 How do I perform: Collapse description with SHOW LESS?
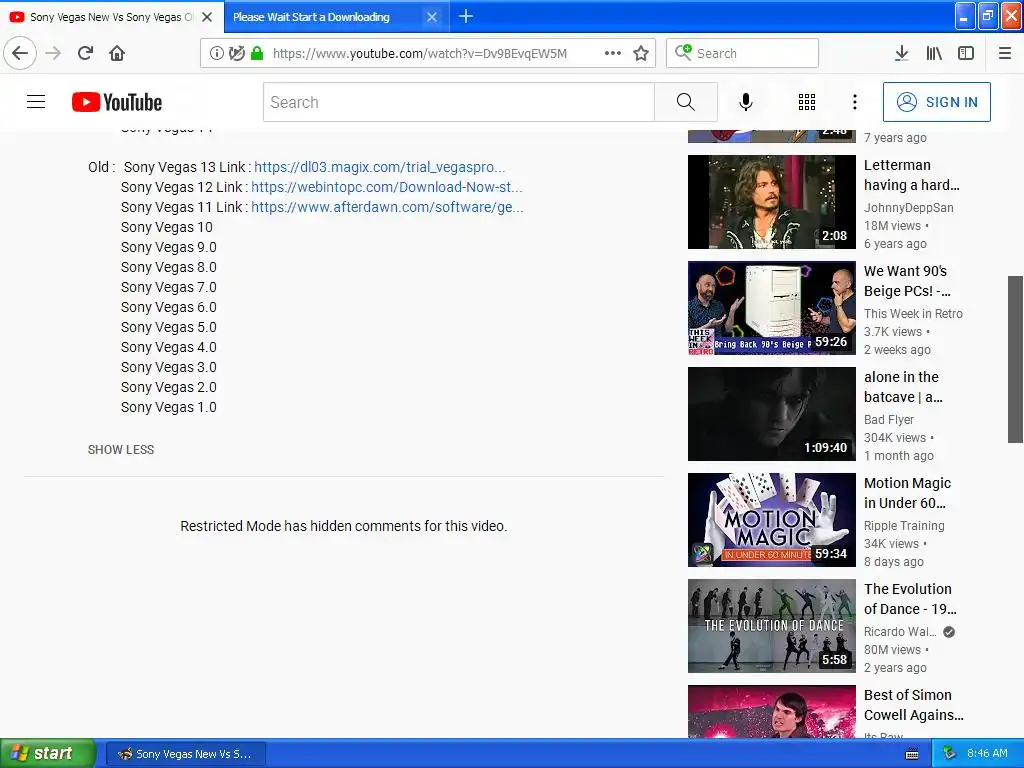click(121, 450)
